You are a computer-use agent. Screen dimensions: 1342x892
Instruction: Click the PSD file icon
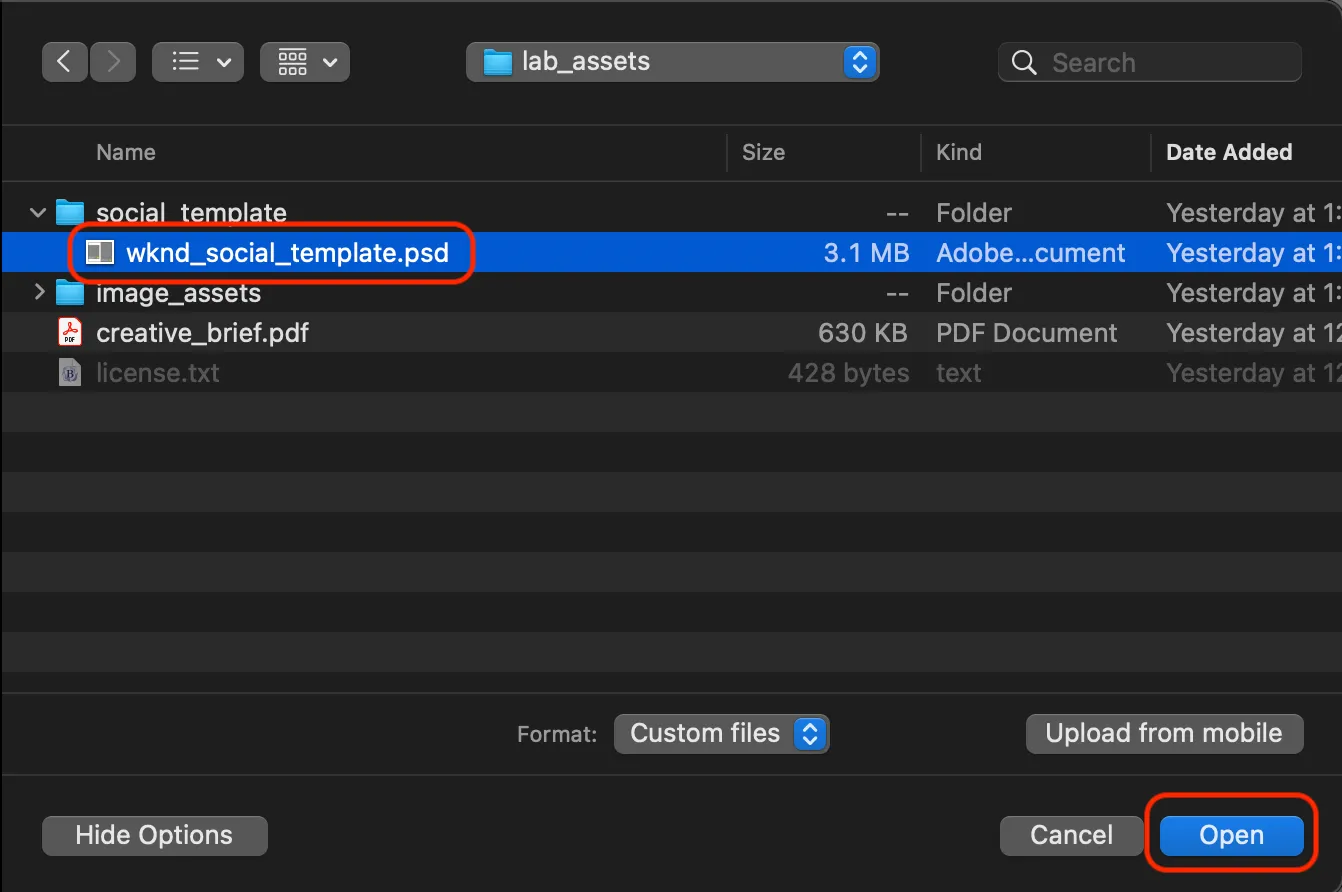point(100,253)
